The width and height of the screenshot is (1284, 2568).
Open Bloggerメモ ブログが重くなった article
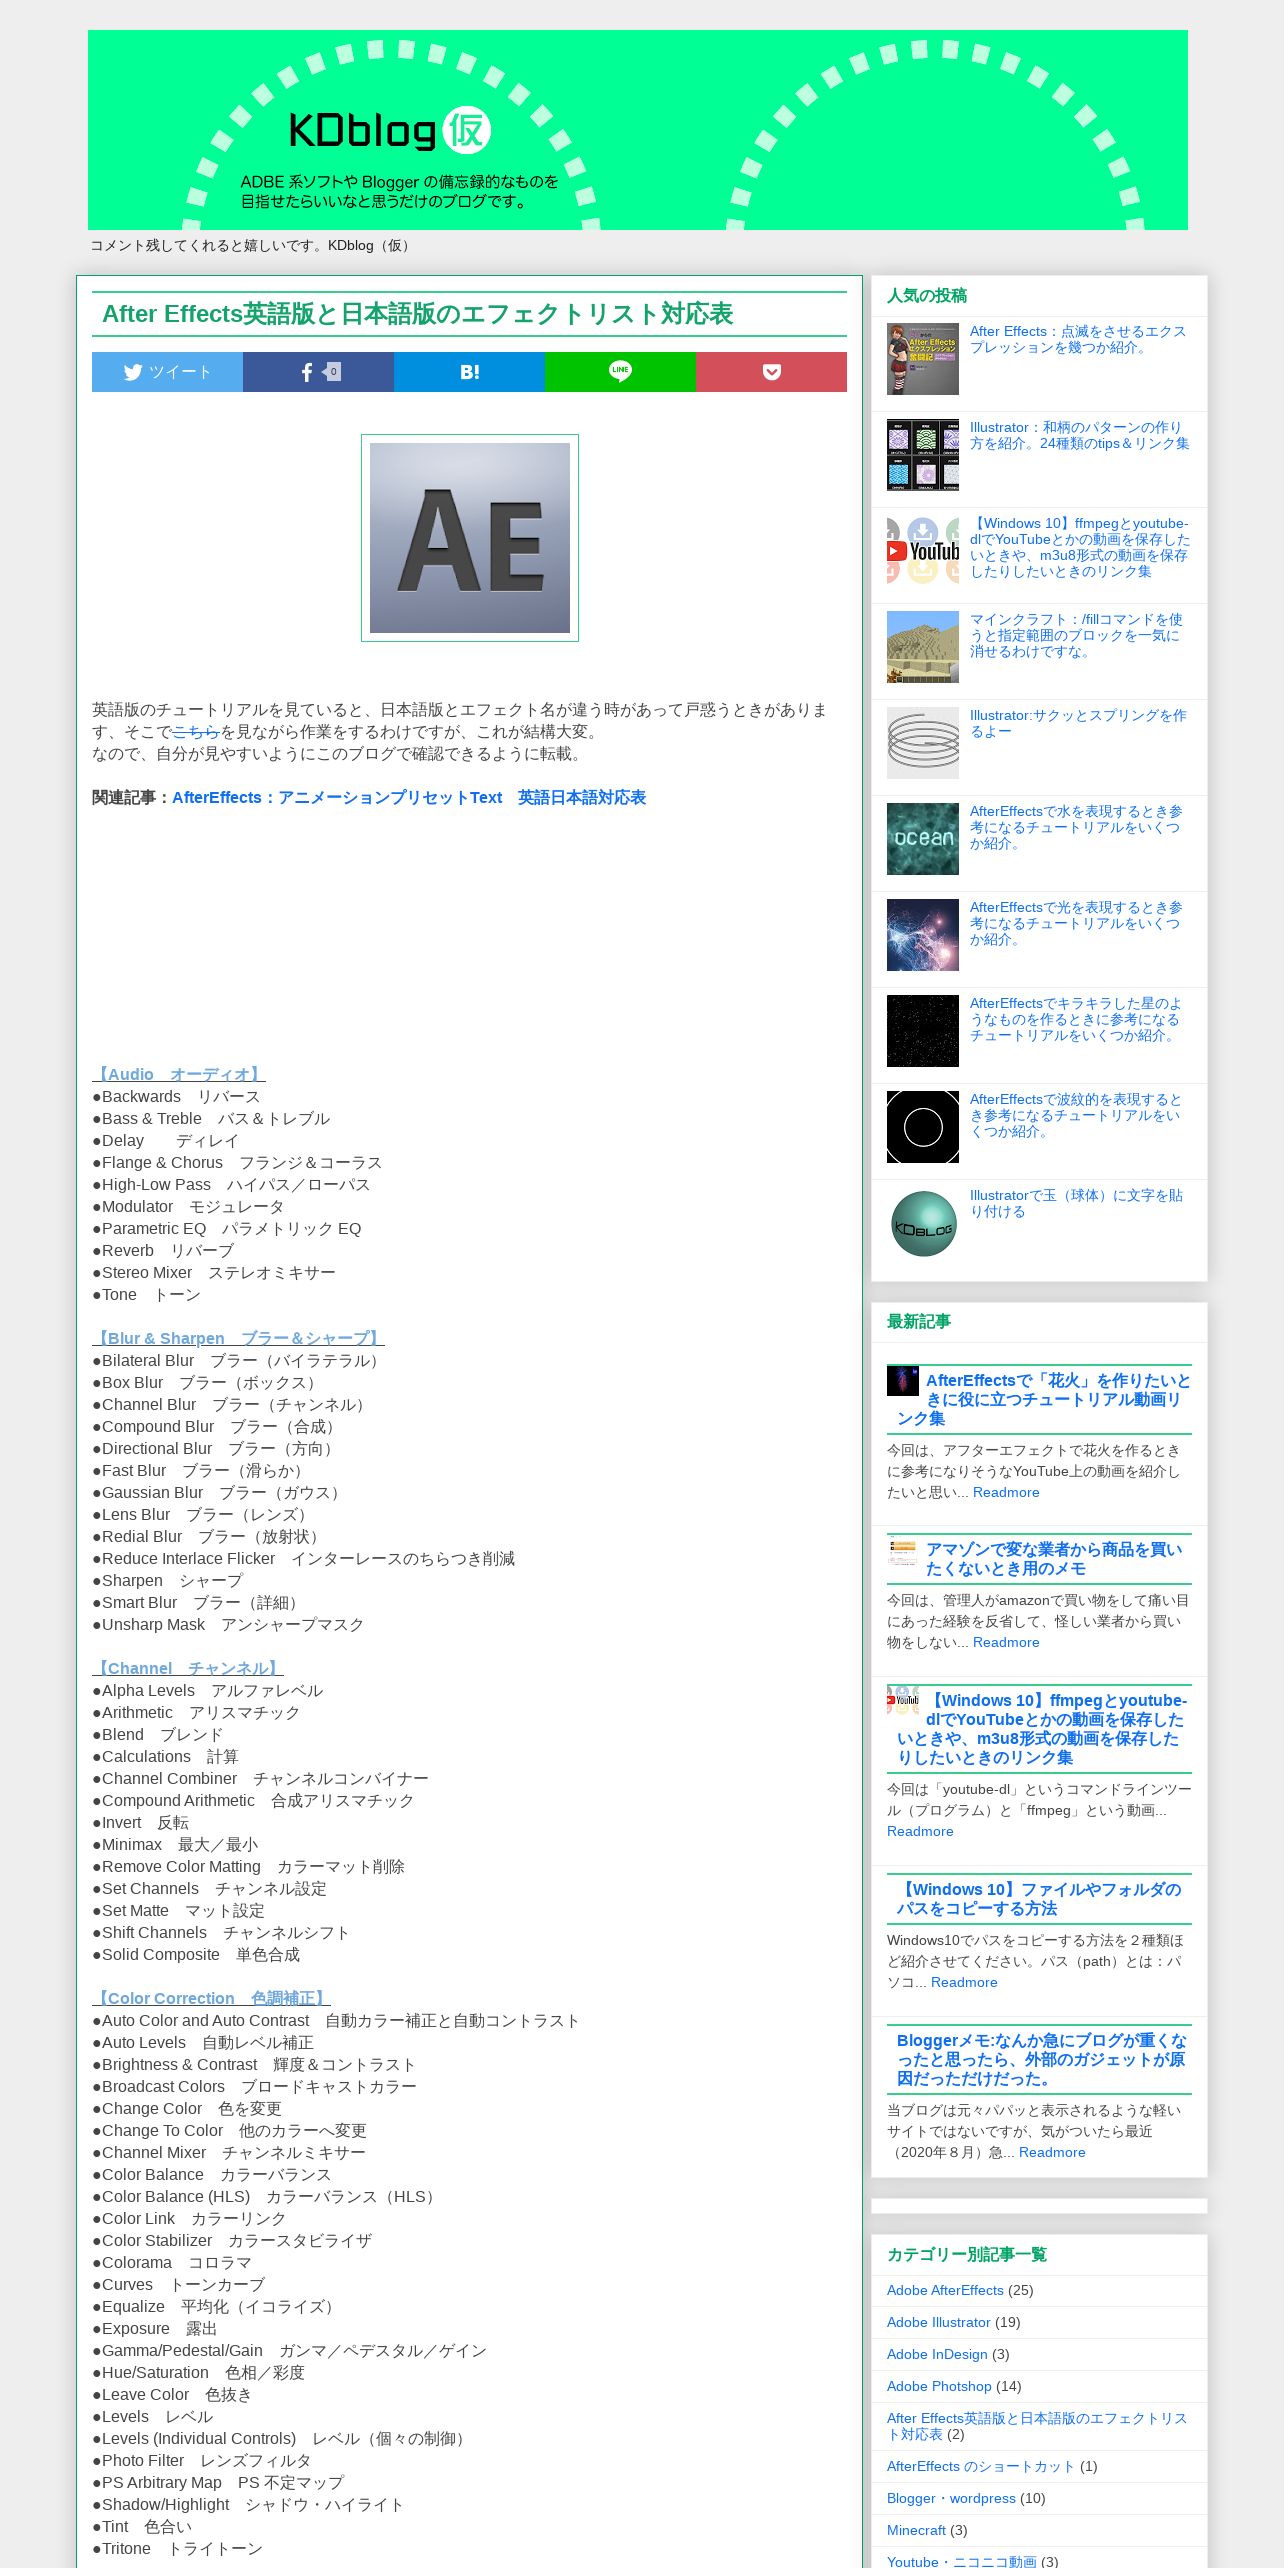[1042, 2059]
